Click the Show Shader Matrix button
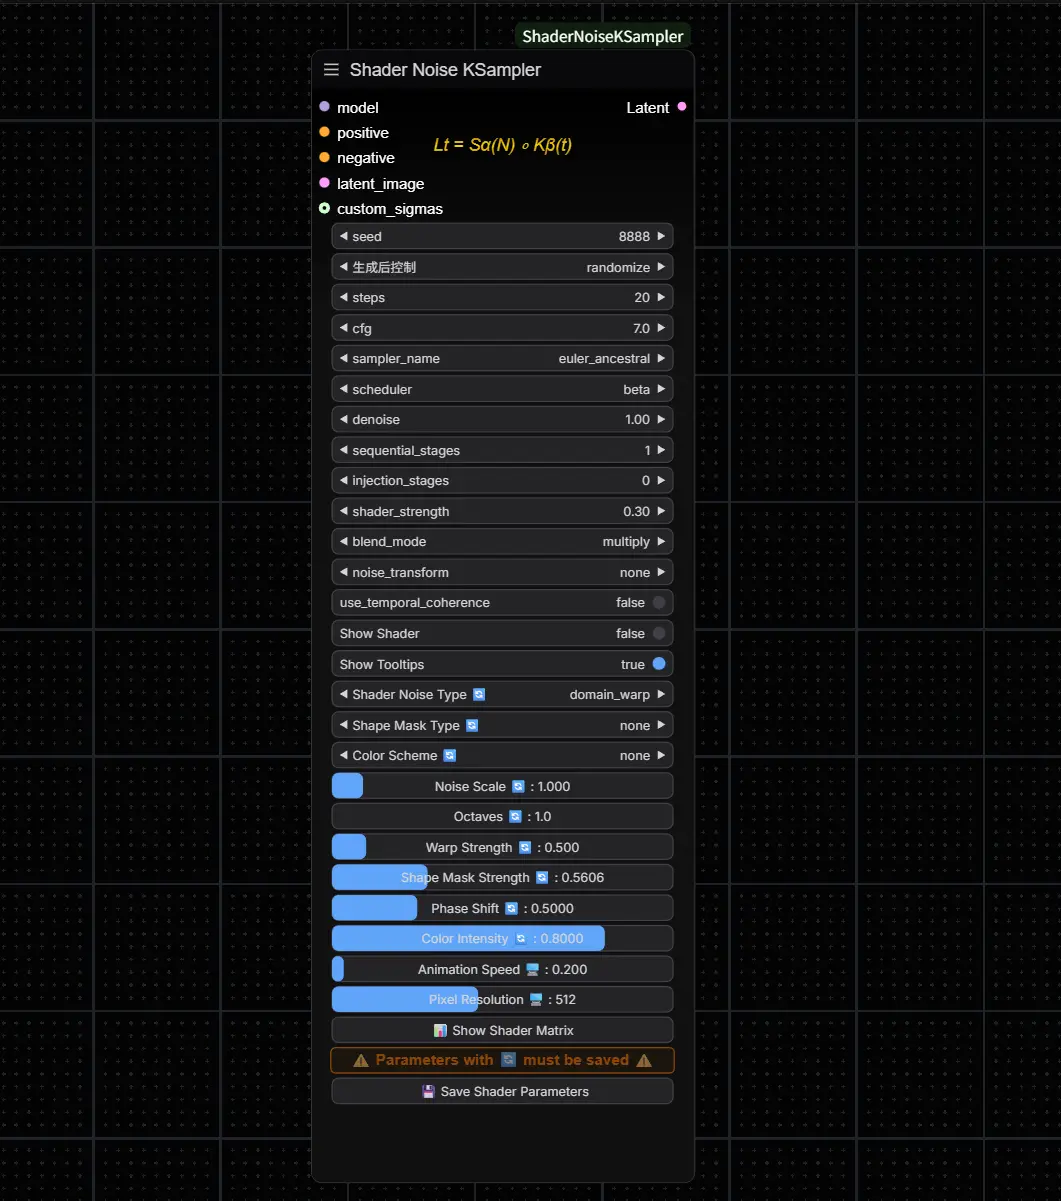 coord(502,1030)
